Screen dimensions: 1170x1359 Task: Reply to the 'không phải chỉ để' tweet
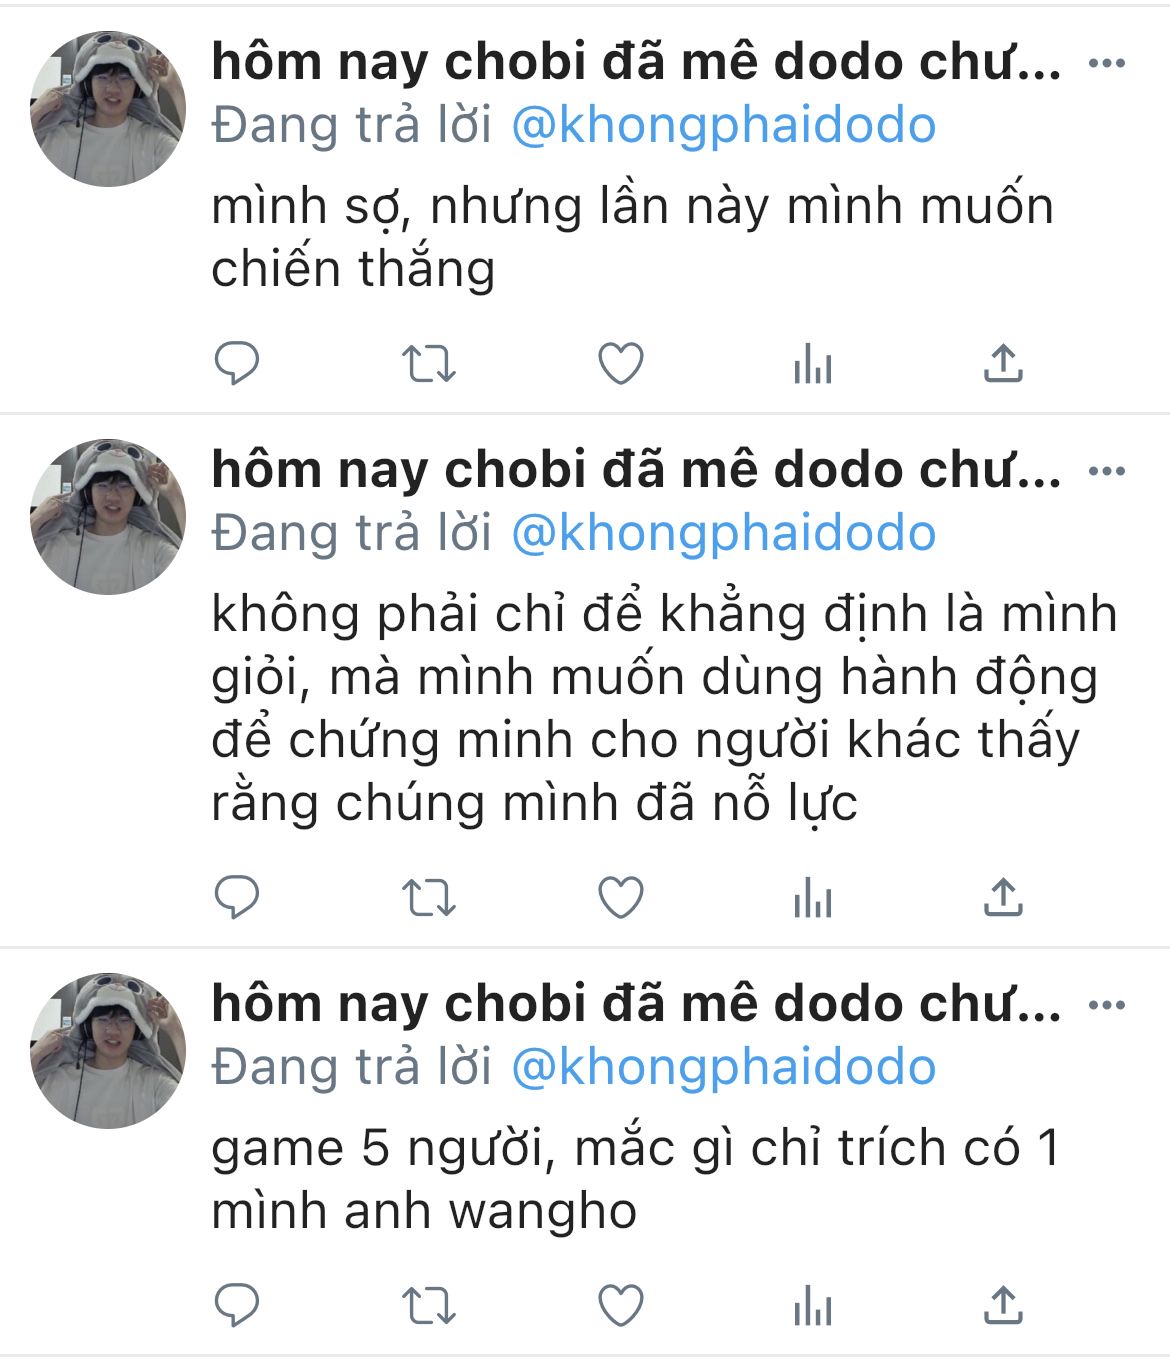coord(237,897)
